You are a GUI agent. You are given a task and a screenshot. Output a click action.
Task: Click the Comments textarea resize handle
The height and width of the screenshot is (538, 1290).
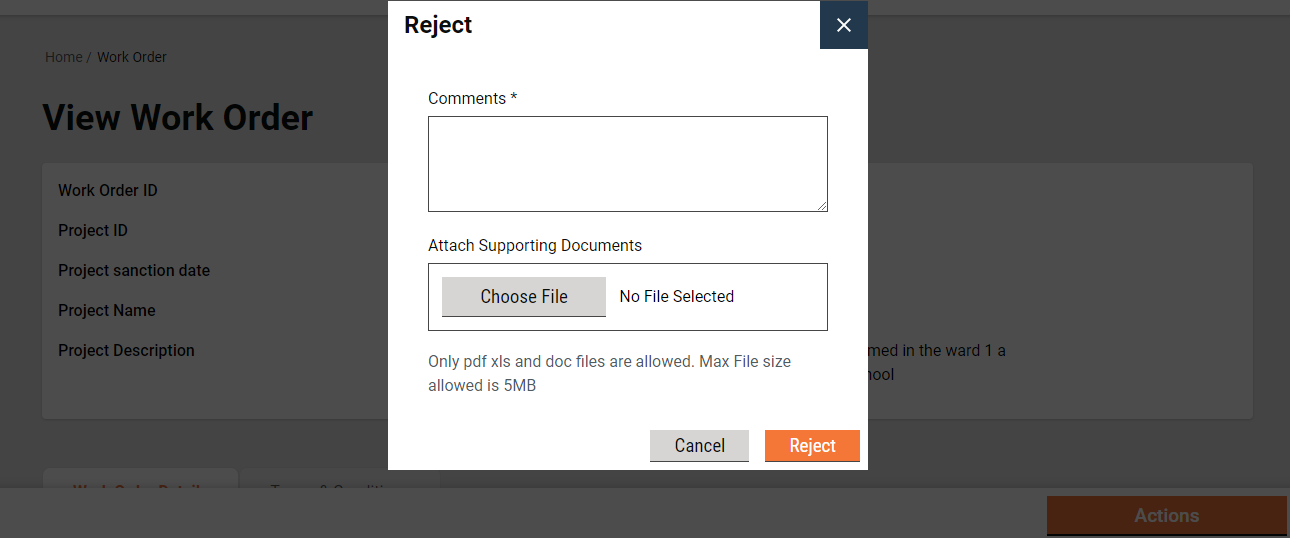pyautogui.click(x=822, y=206)
